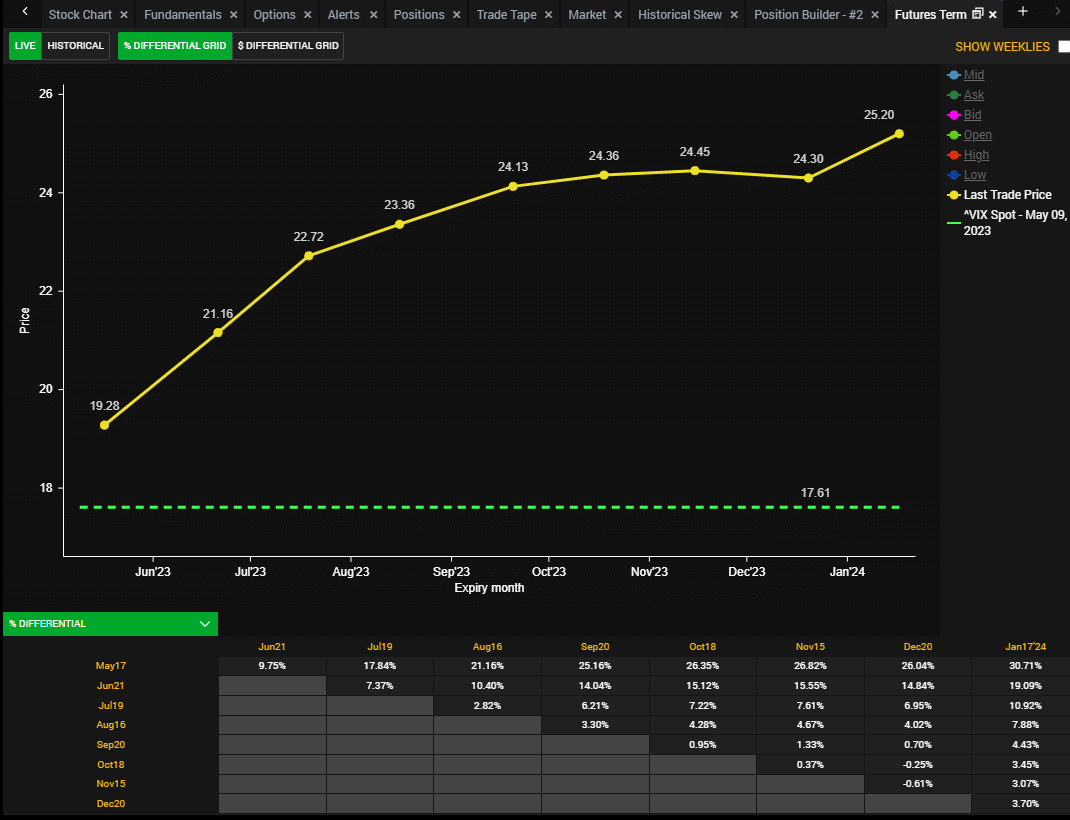
Task: Close the Position Builder - #2 tab
Action: click(875, 14)
